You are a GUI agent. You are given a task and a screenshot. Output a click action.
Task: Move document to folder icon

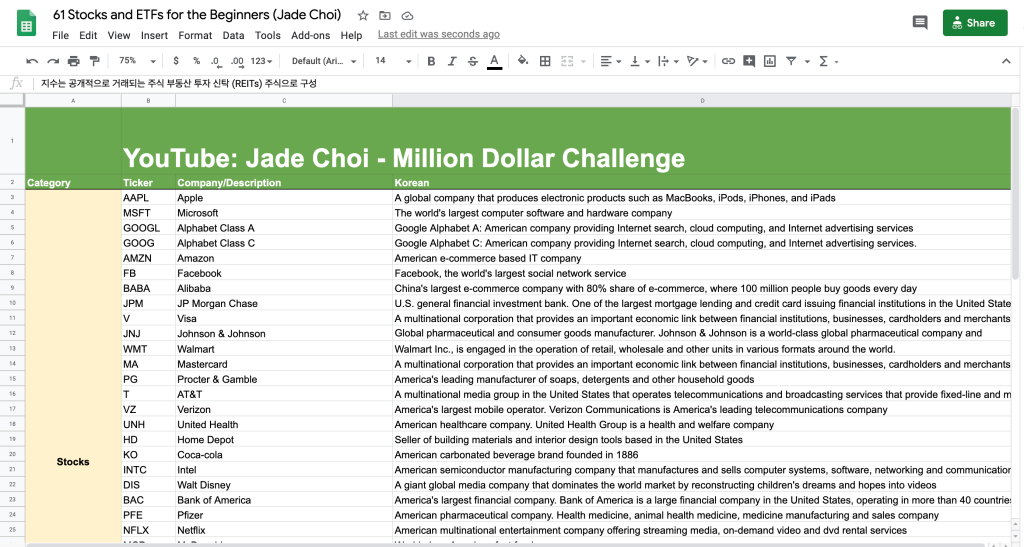[385, 15]
